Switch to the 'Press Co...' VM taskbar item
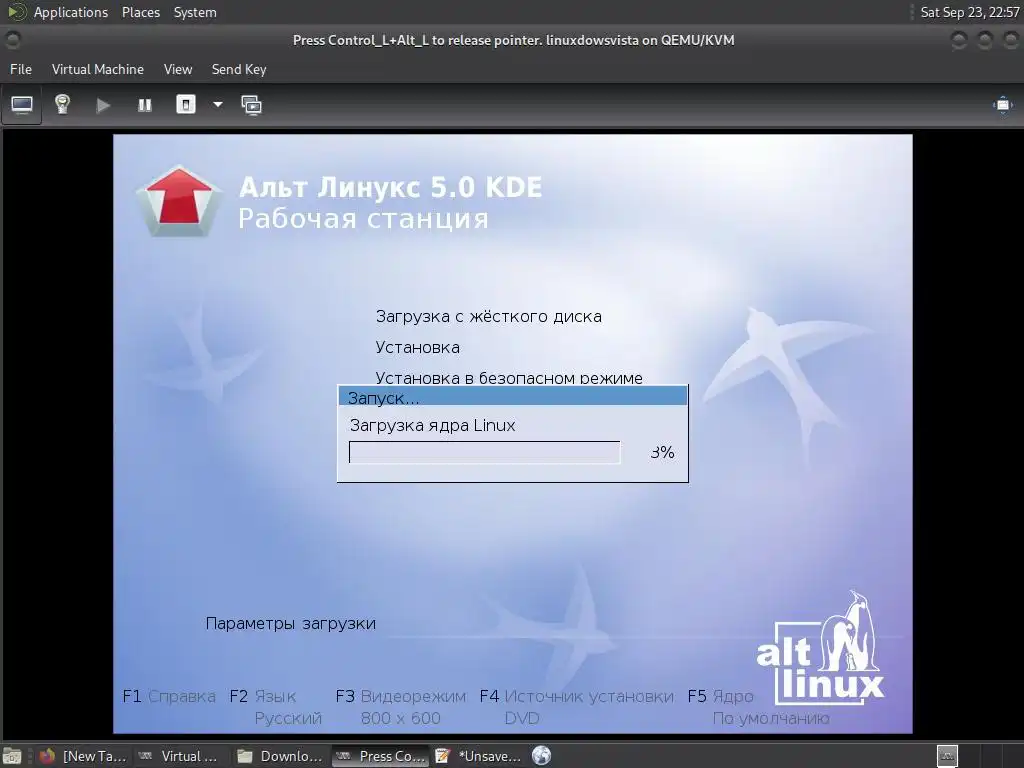This screenshot has width=1024, height=768. 381,756
